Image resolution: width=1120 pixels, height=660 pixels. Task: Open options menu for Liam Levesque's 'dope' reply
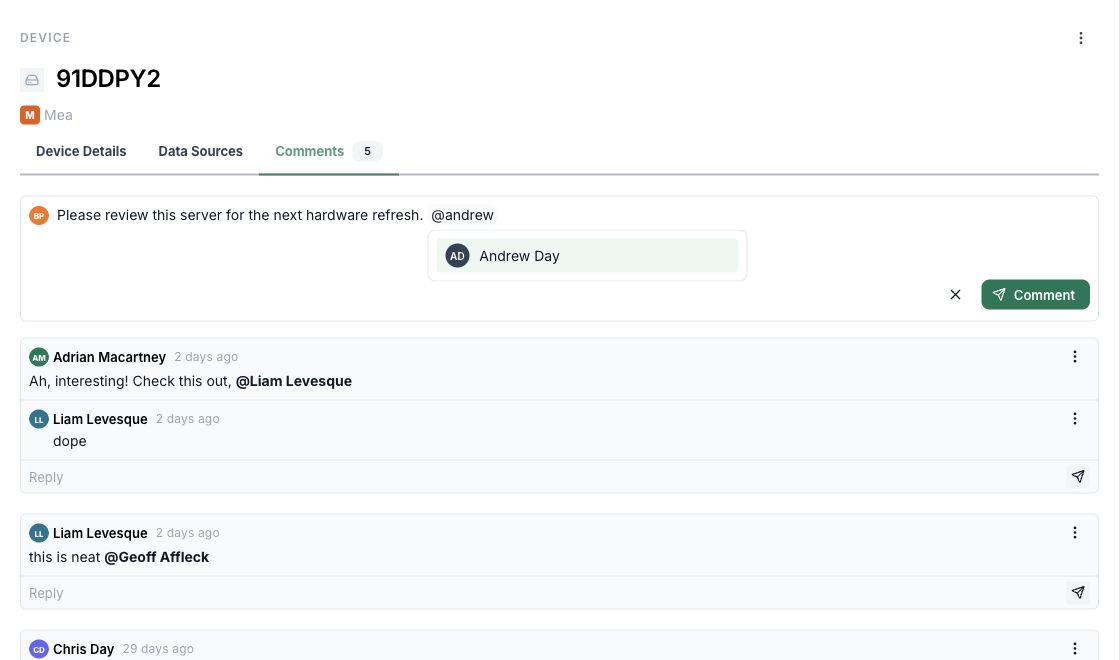1075,419
